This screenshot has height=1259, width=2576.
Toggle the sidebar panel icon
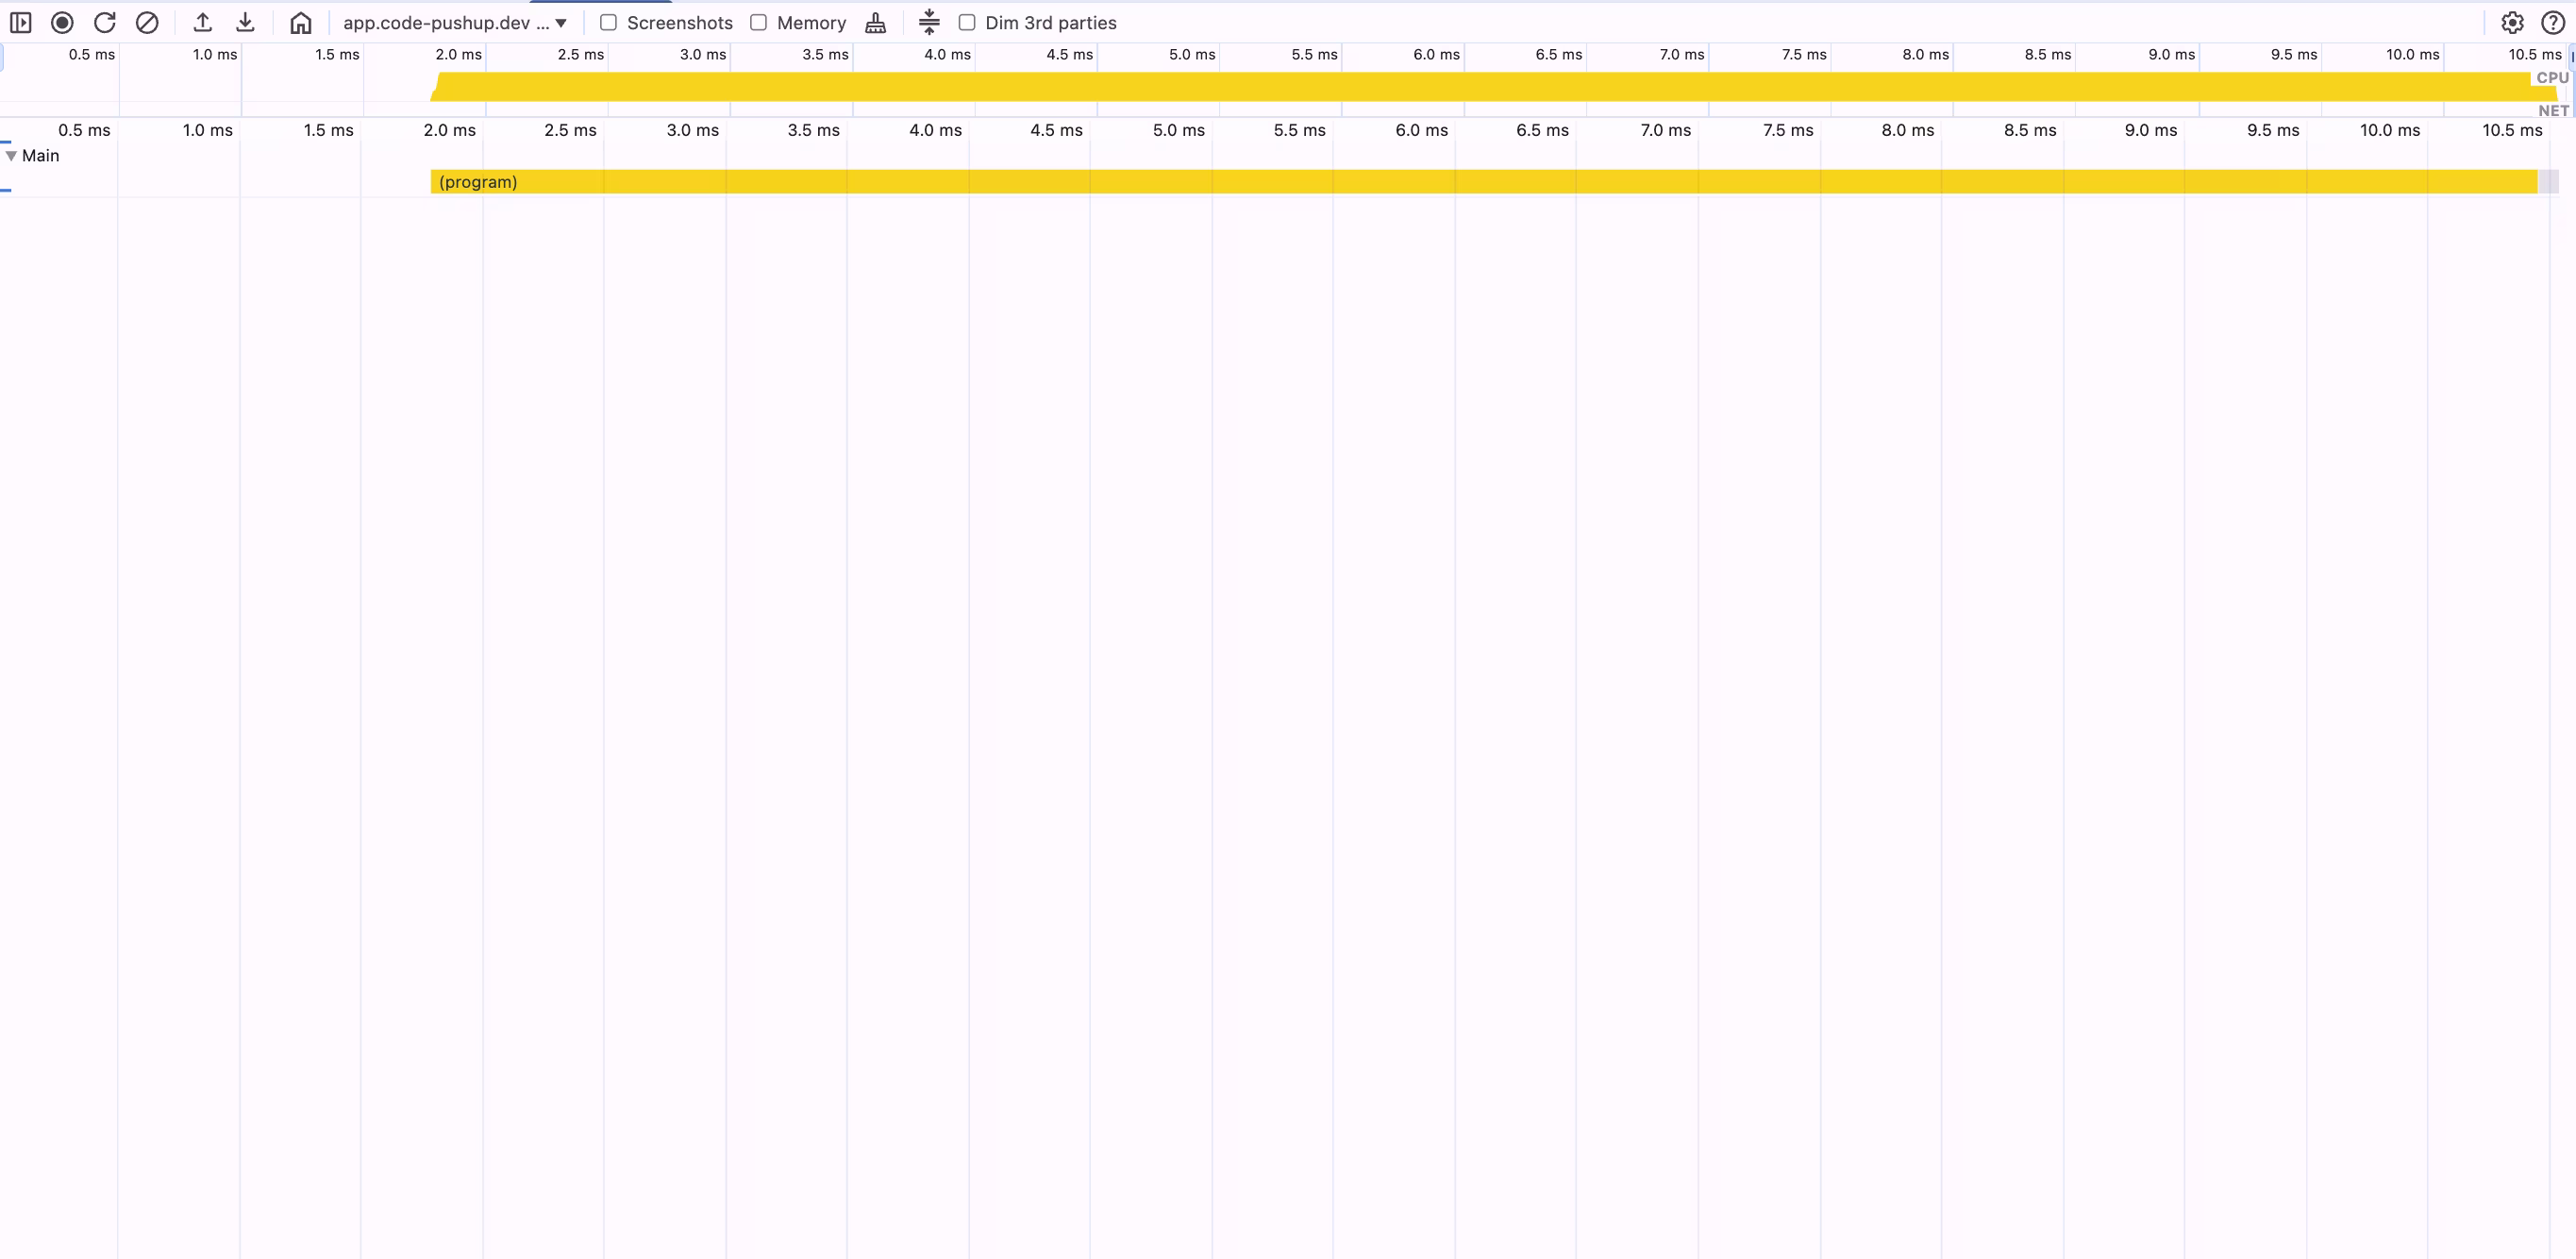(x=20, y=22)
